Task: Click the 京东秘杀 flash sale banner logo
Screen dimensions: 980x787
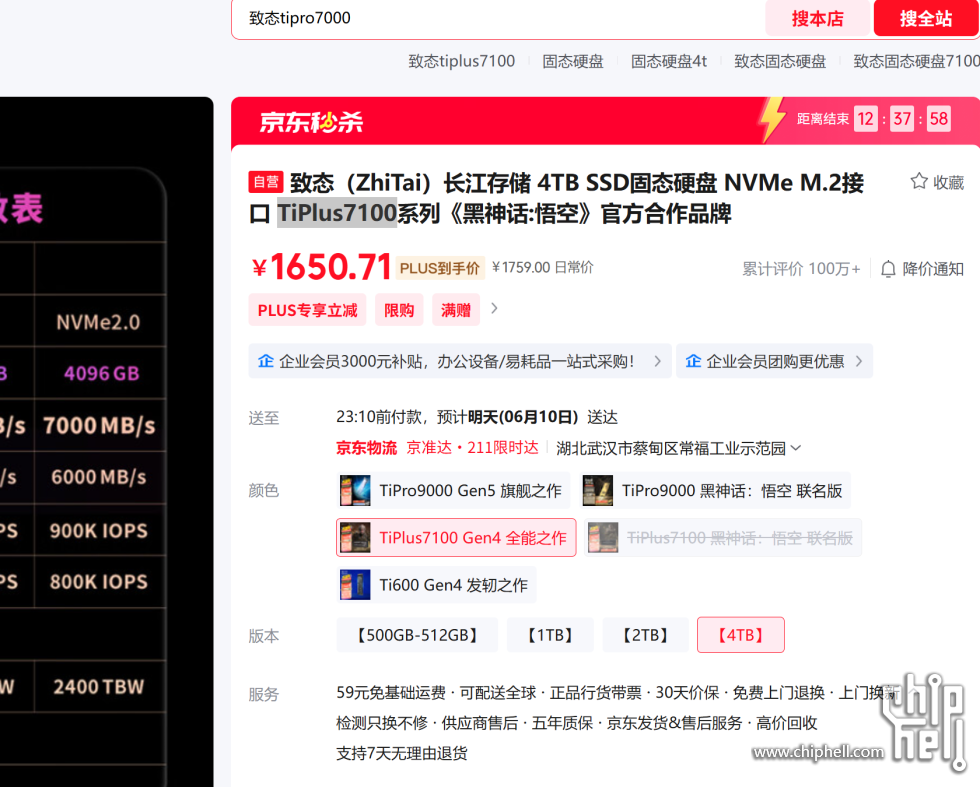Action: [x=311, y=121]
